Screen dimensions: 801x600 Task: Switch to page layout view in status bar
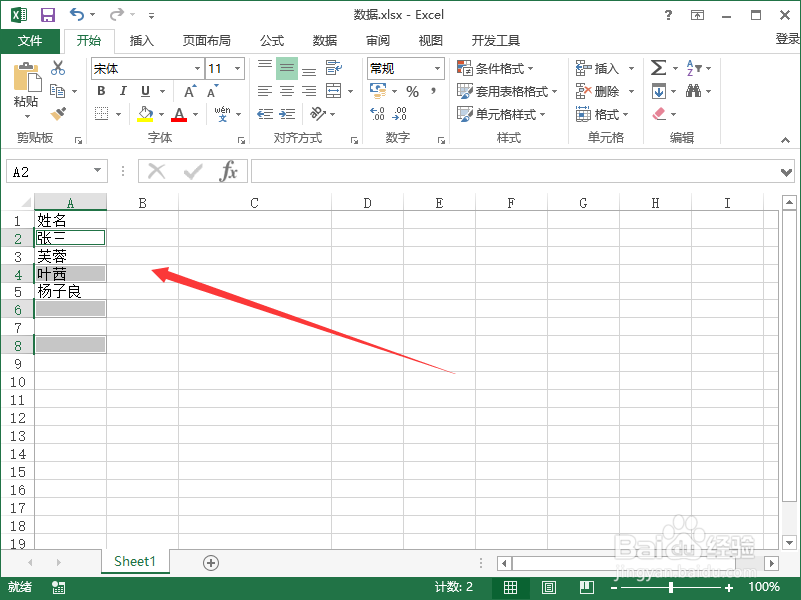[548, 587]
